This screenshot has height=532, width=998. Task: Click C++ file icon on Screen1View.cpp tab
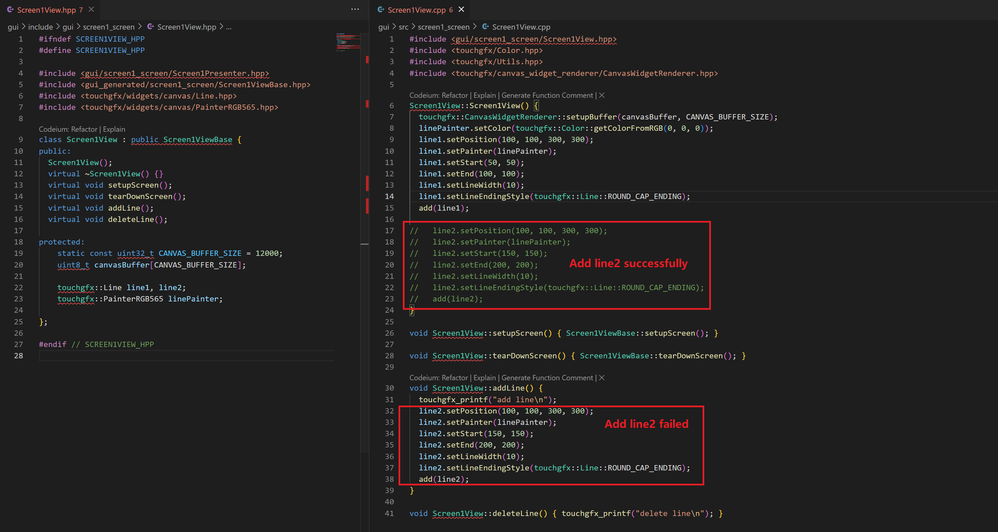(381, 9)
